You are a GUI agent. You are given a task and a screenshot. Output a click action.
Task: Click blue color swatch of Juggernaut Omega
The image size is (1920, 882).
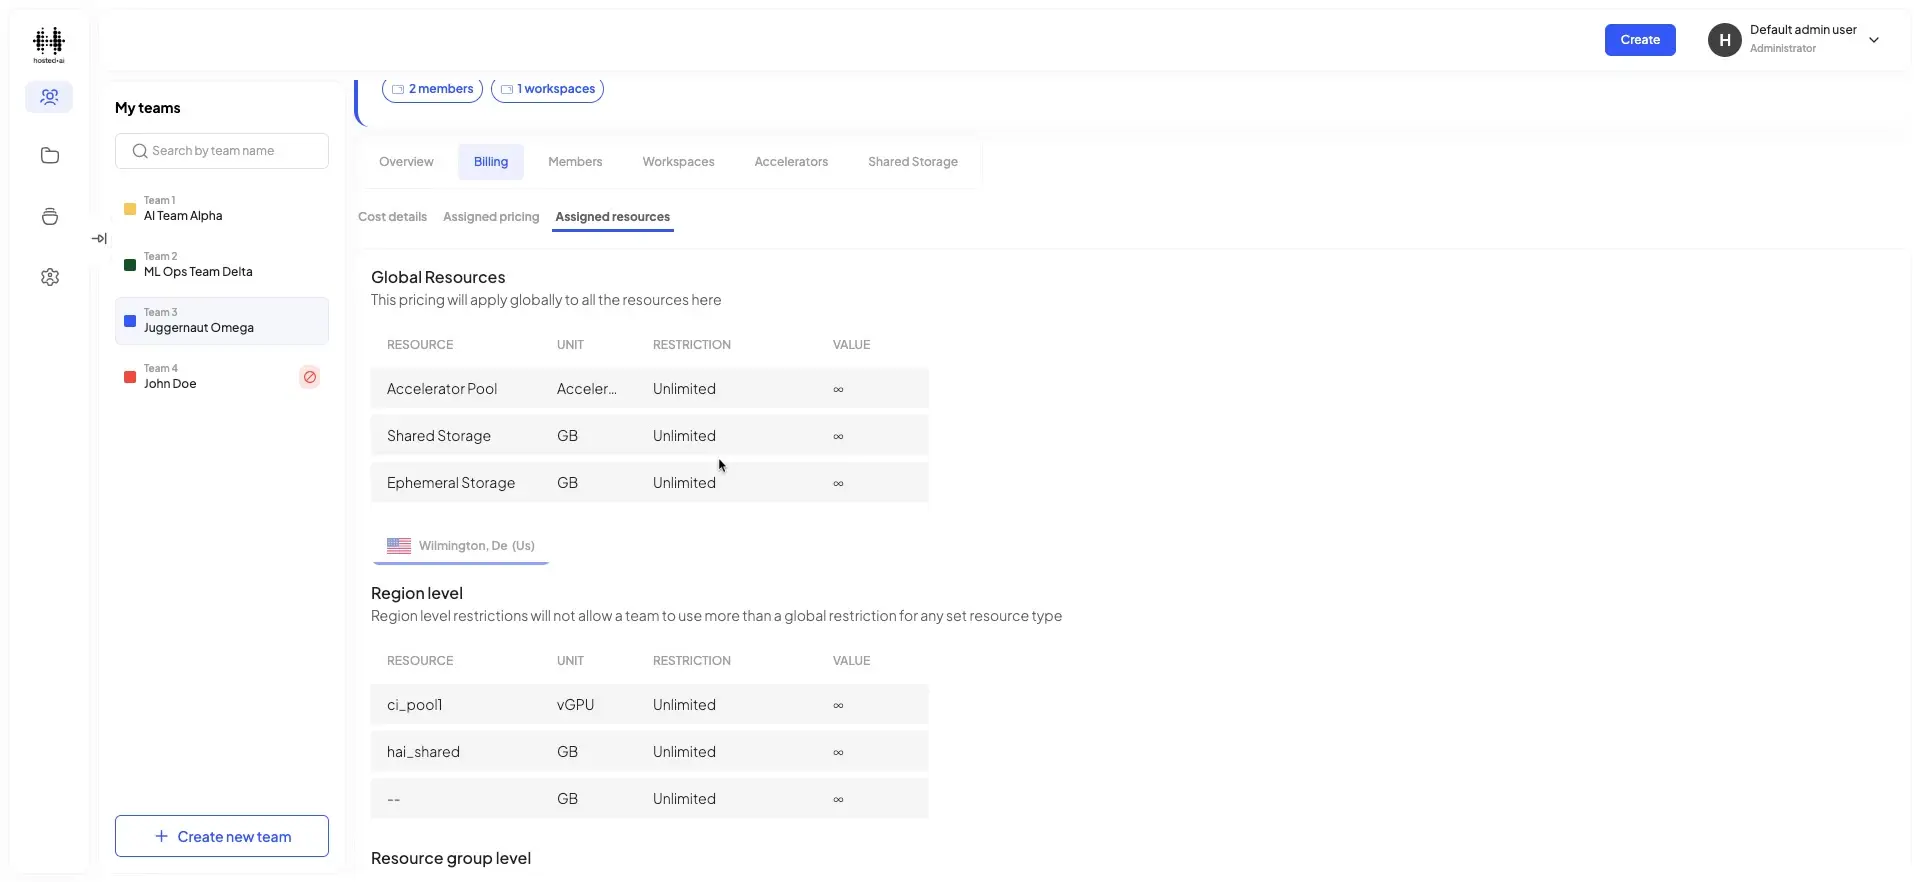[130, 321]
